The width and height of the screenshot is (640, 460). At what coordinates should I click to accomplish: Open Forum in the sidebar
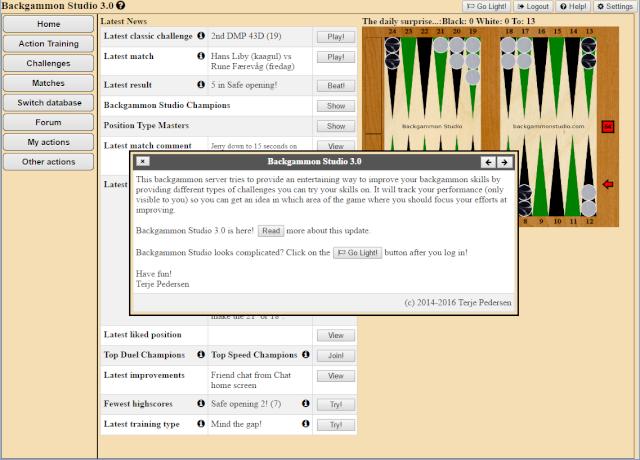49,122
